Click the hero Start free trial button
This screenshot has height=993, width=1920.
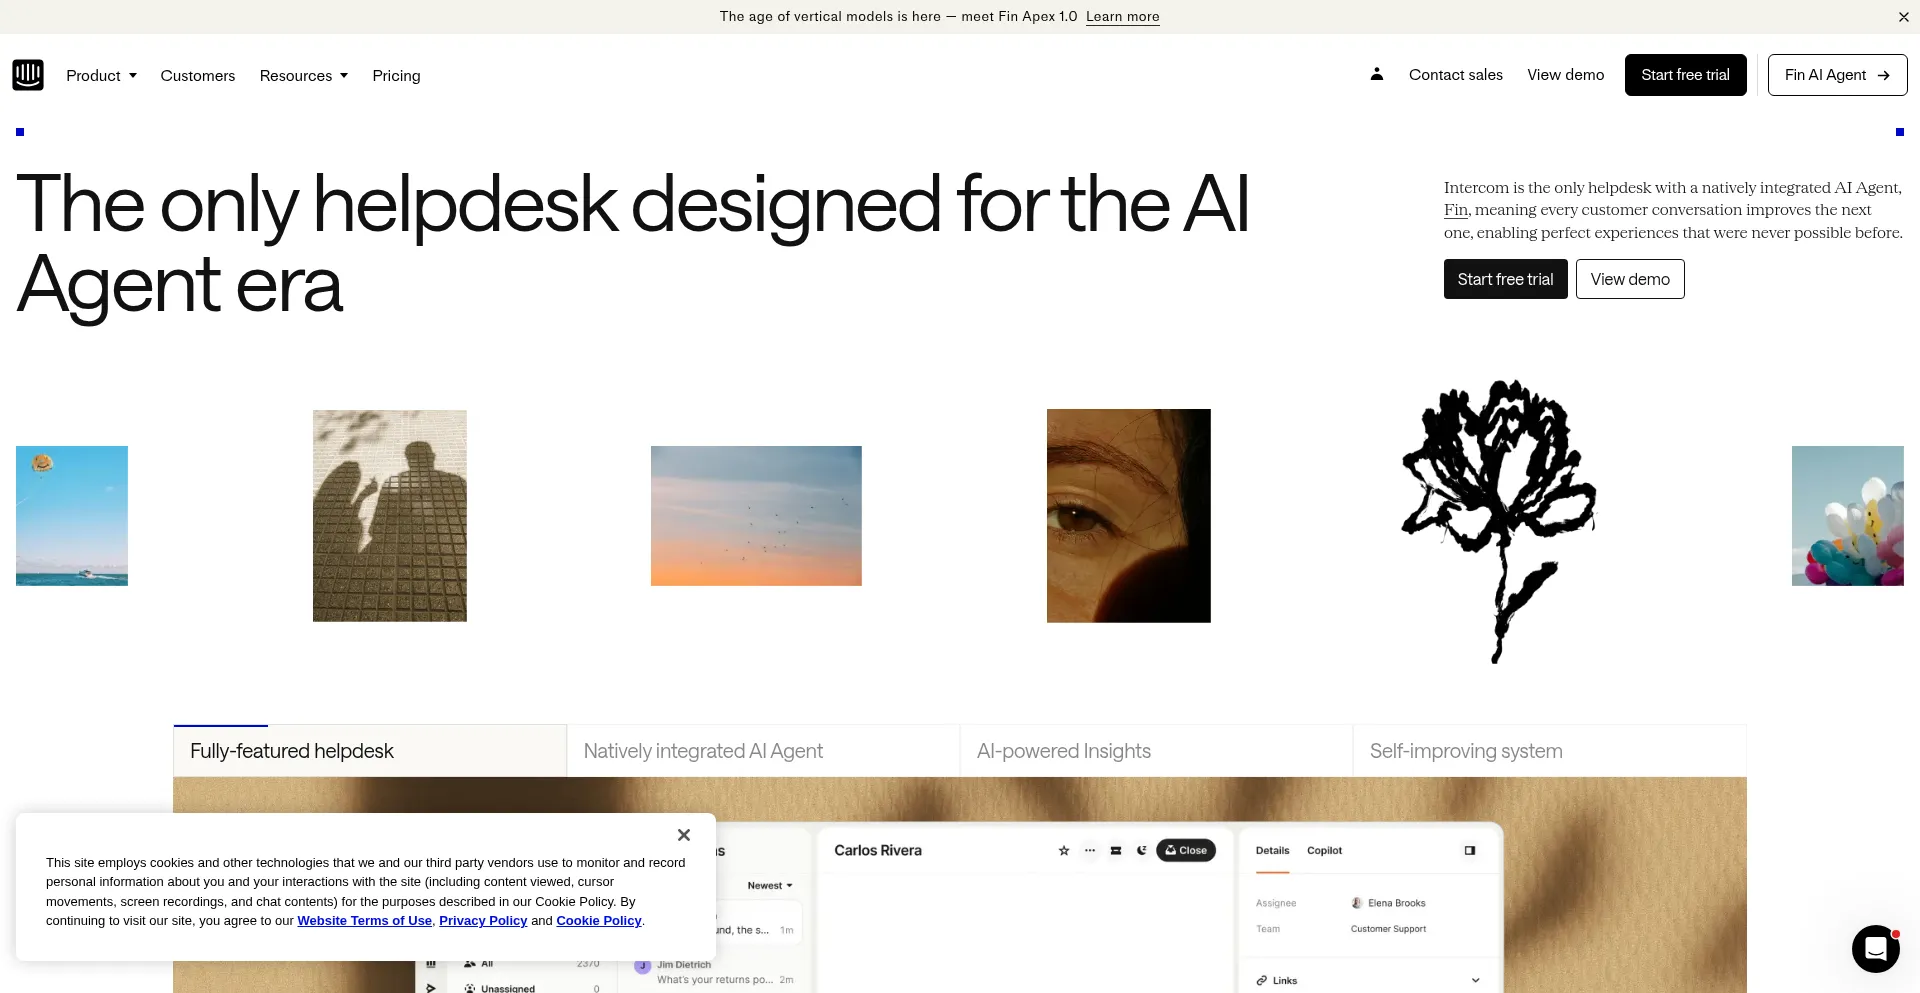[1506, 279]
